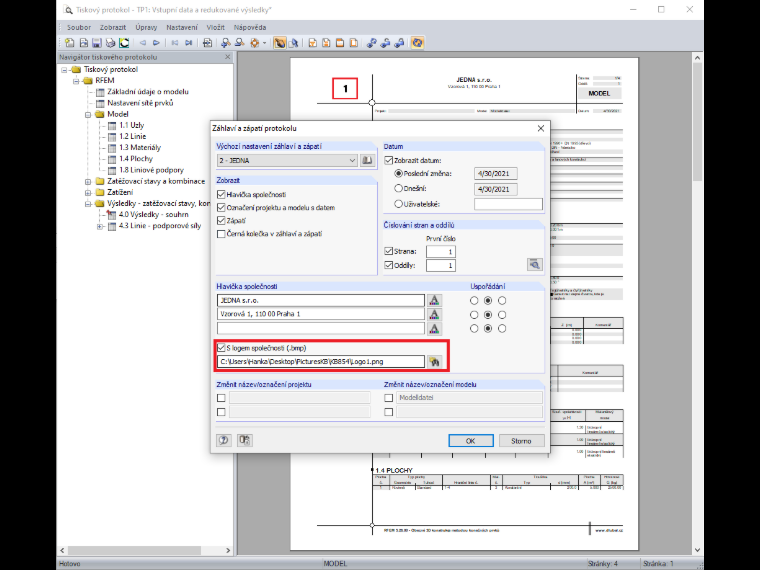Click the new print protocol toolbar icon

tap(70, 43)
